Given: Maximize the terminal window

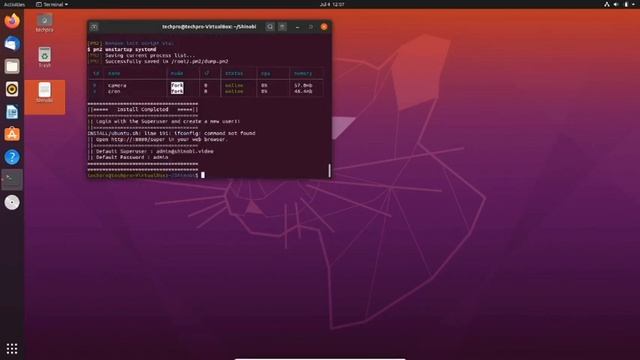Looking at the screenshot, I should 311,27.
